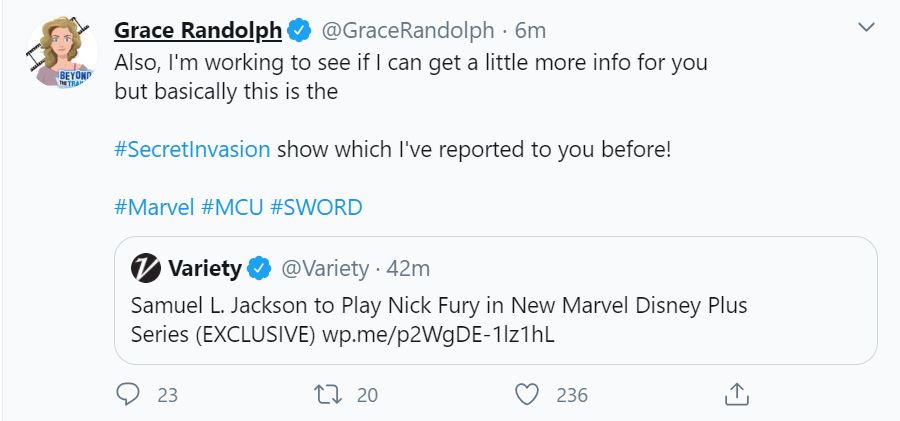This screenshot has width=900, height=421.
Task: Click Grace Randolph's blue verified badge
Action: tap(299, 30)
